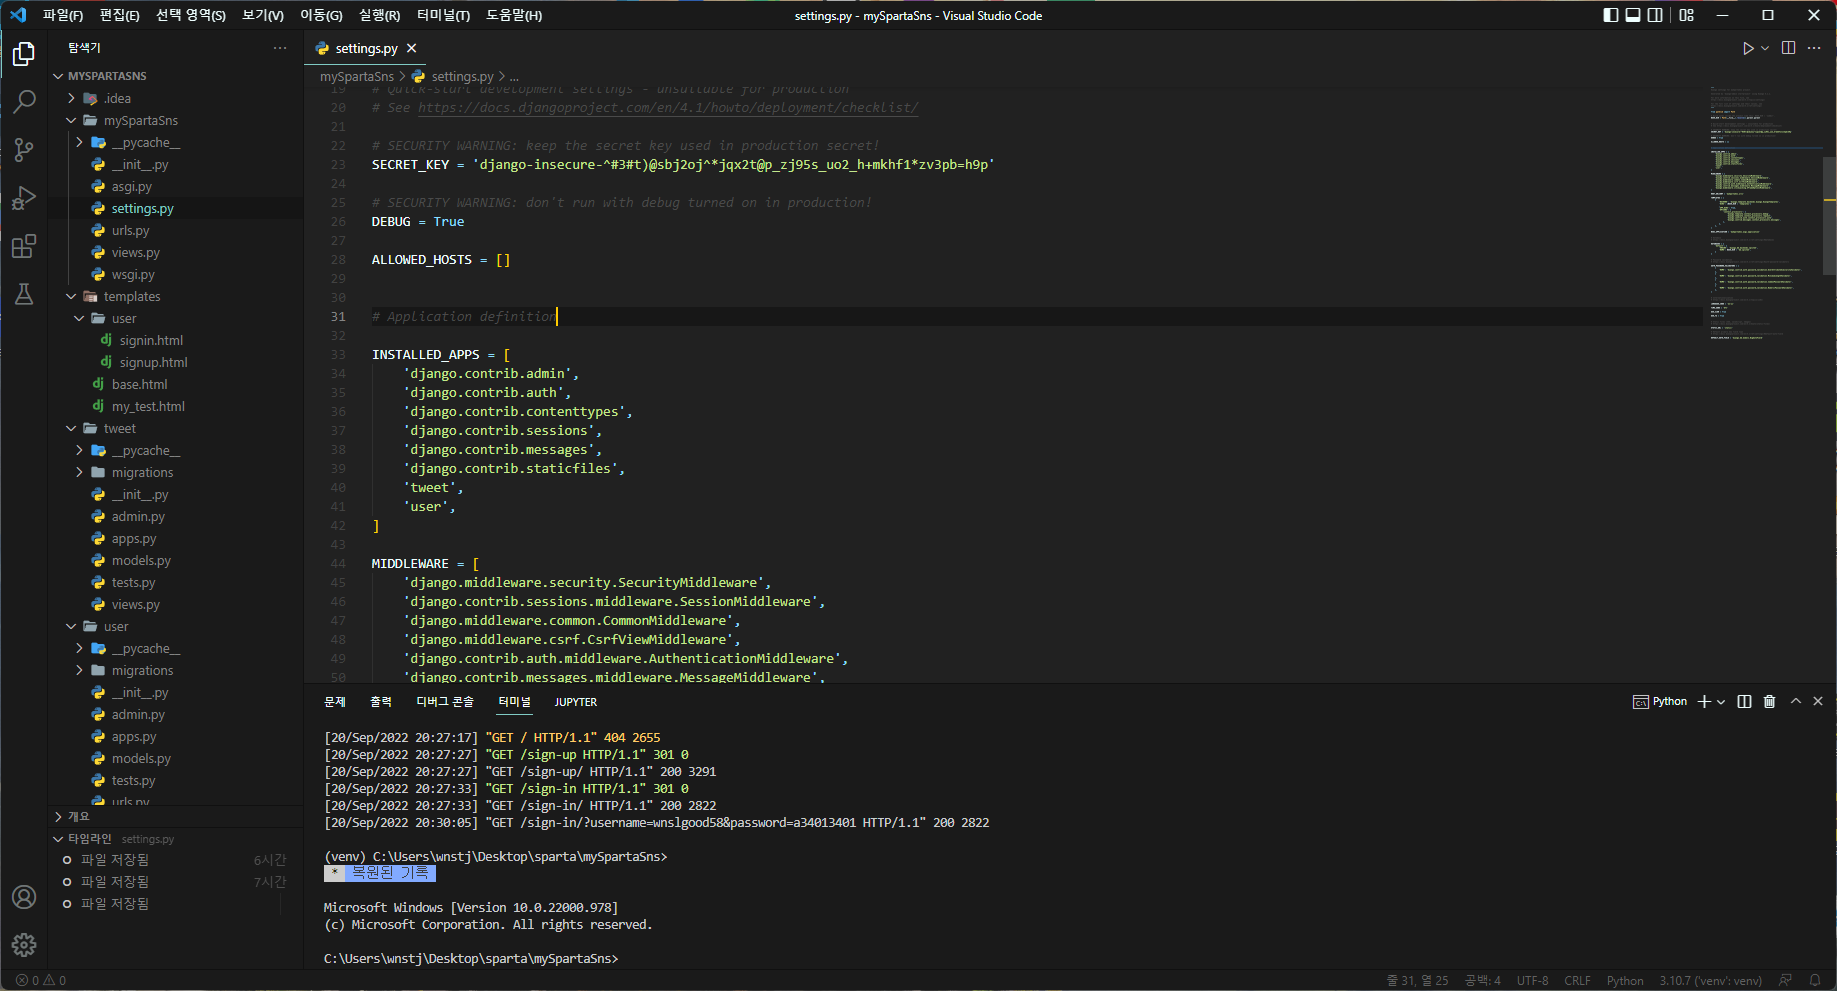This screenshot has height=991, width=1837.
Task: Open the Extensions view icon
Action: click(24, 246)
